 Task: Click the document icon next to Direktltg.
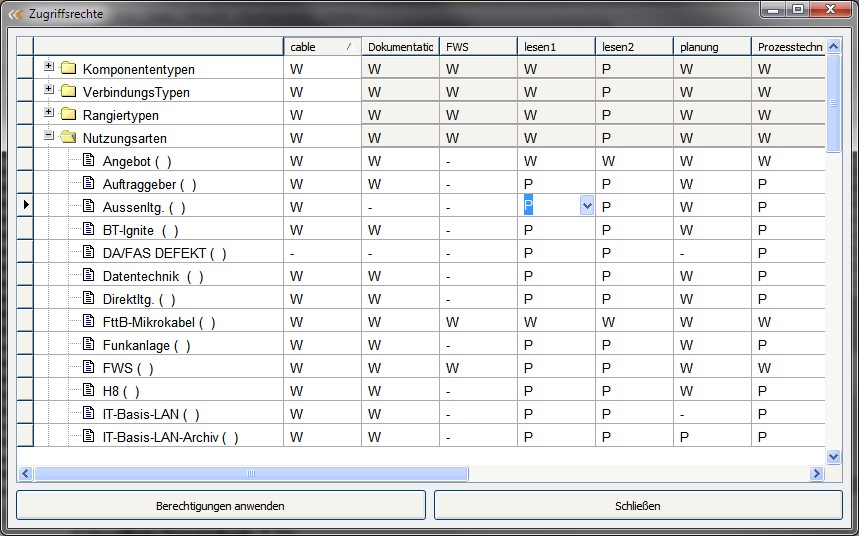(88, 298)
